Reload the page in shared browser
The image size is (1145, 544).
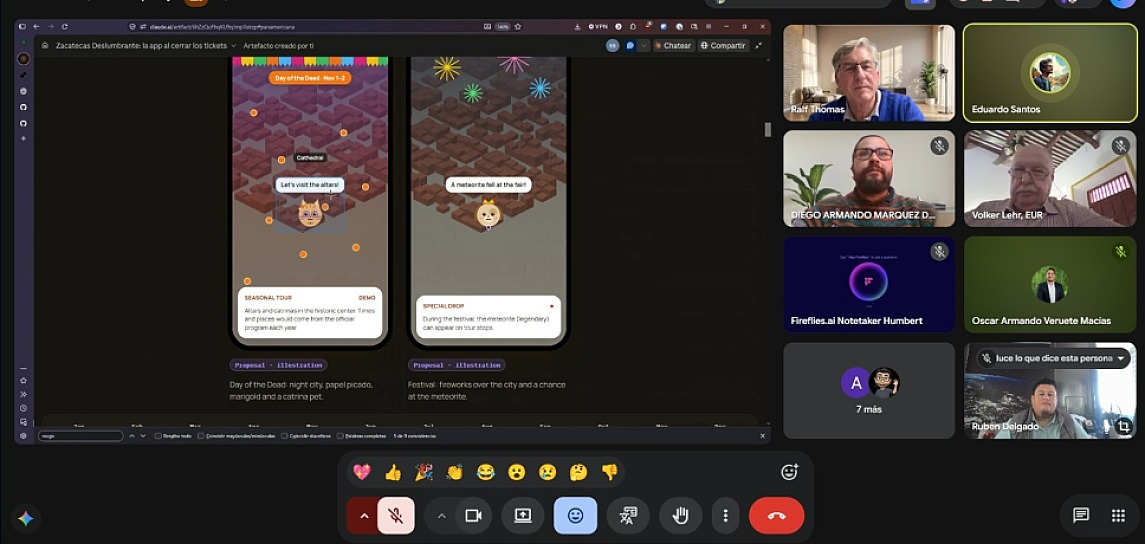(64, 26)
